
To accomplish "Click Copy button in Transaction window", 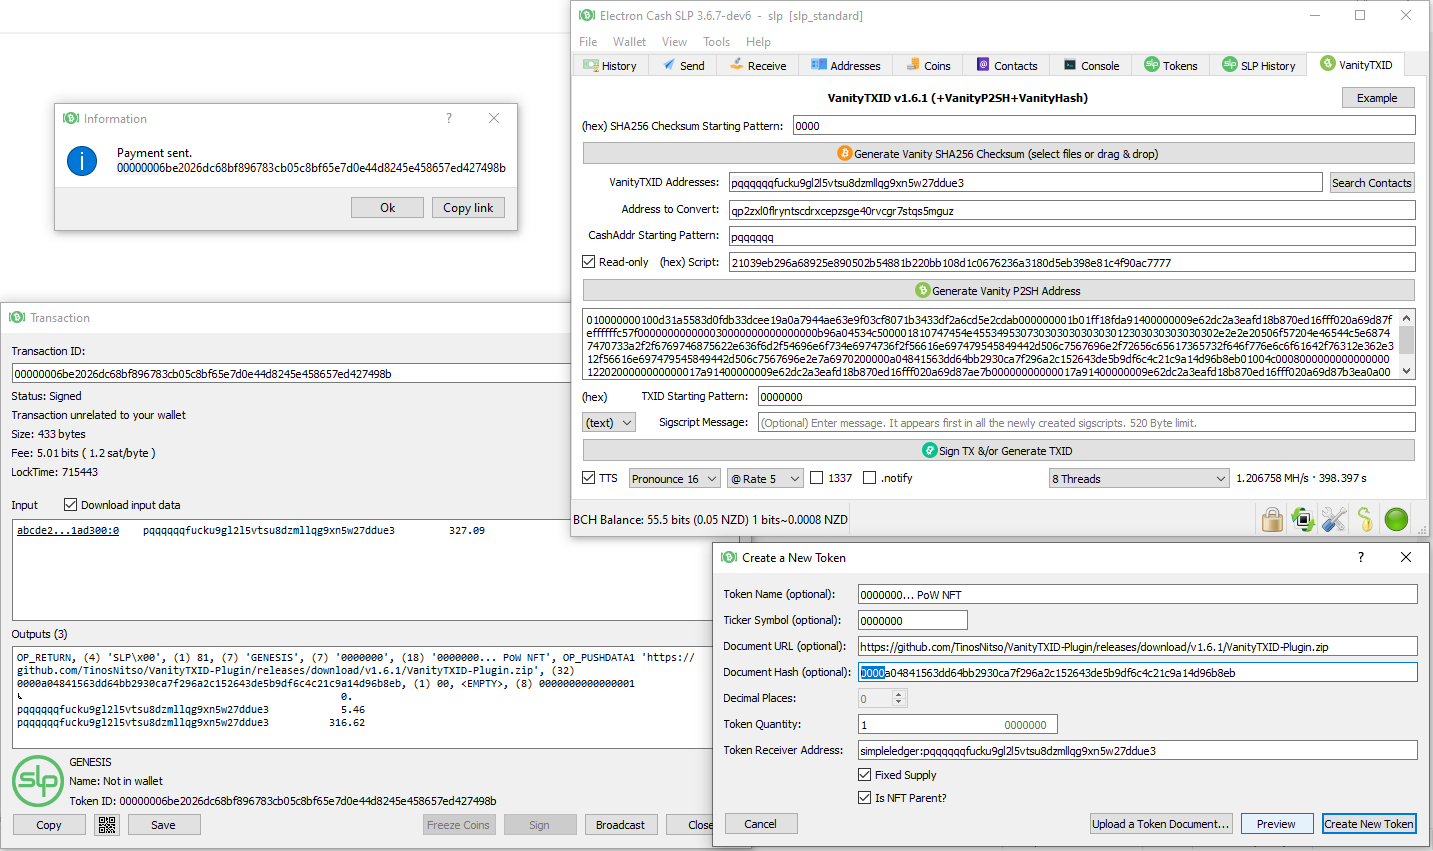I will (x=49, y=825).
